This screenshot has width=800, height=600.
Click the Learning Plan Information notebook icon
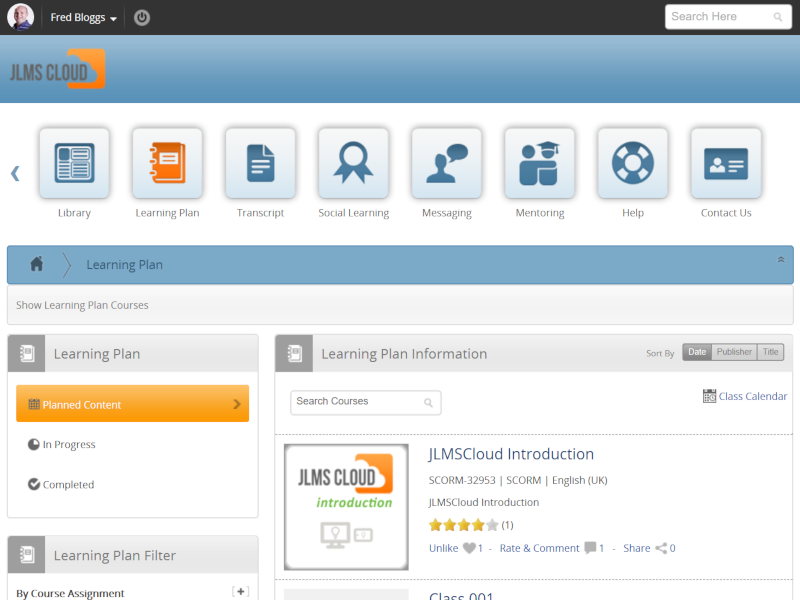(x=294, y=354)
